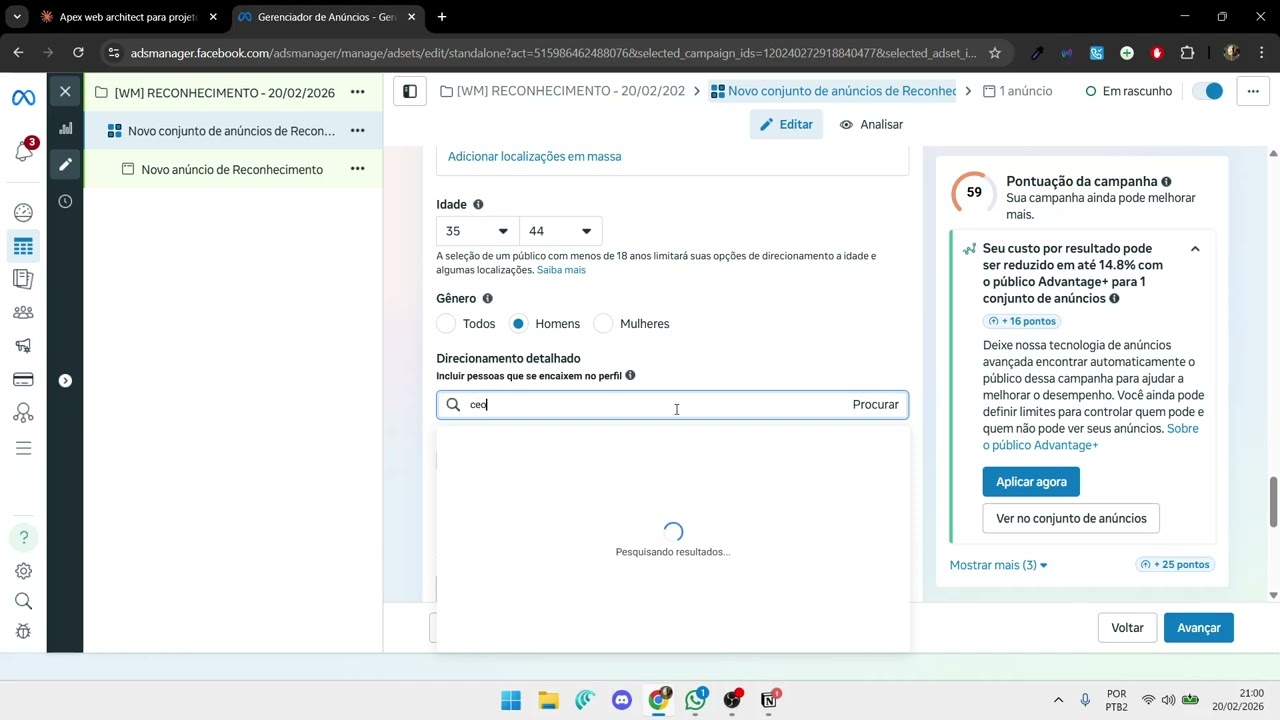Click Ver no conjunto de anúncios
Image resolution: width=1280 pixels, height=720 pixels.
click(x=1071, y=518)
